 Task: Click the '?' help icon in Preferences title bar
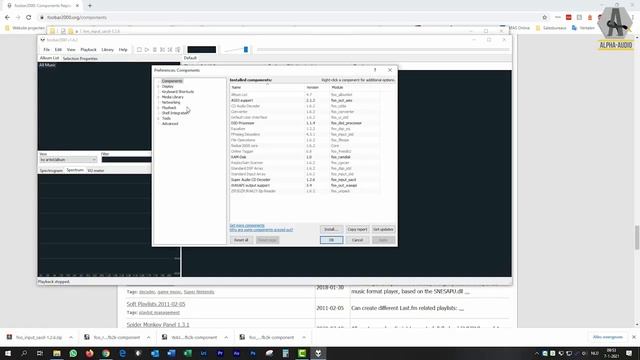[x=375, y=70]
